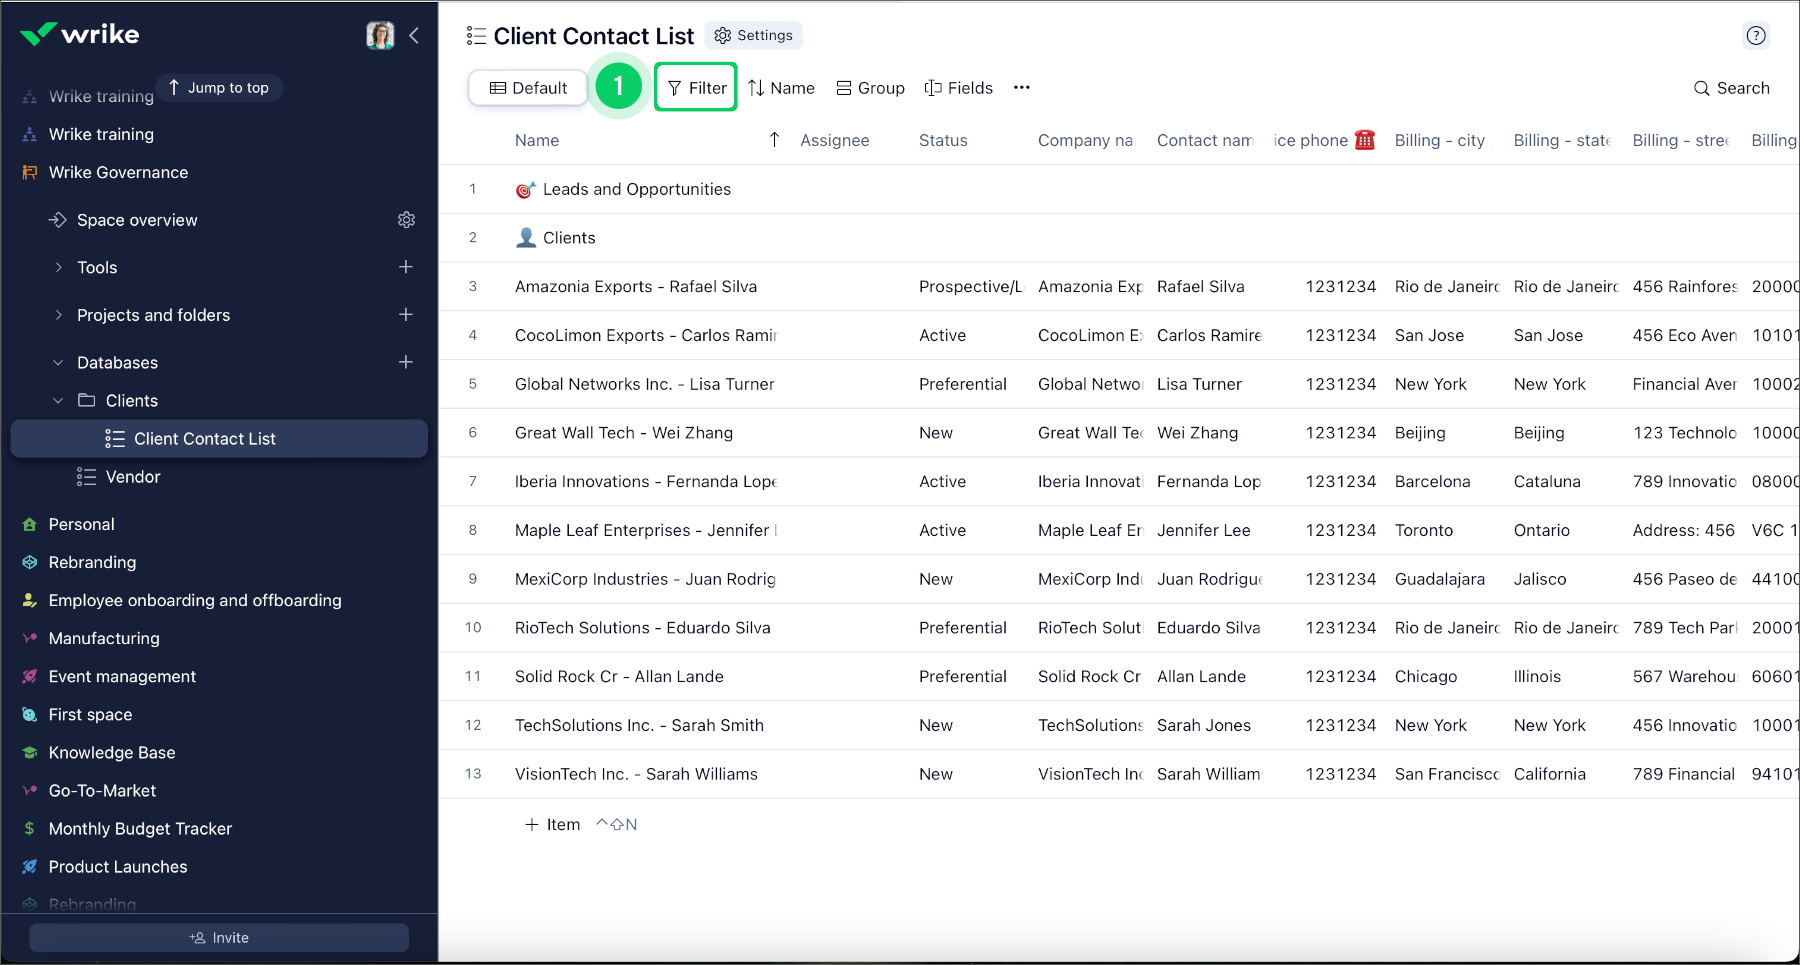Viewport: 1800px width, 965px height.
Task: Click the user profile avatar
Action: 380,36
